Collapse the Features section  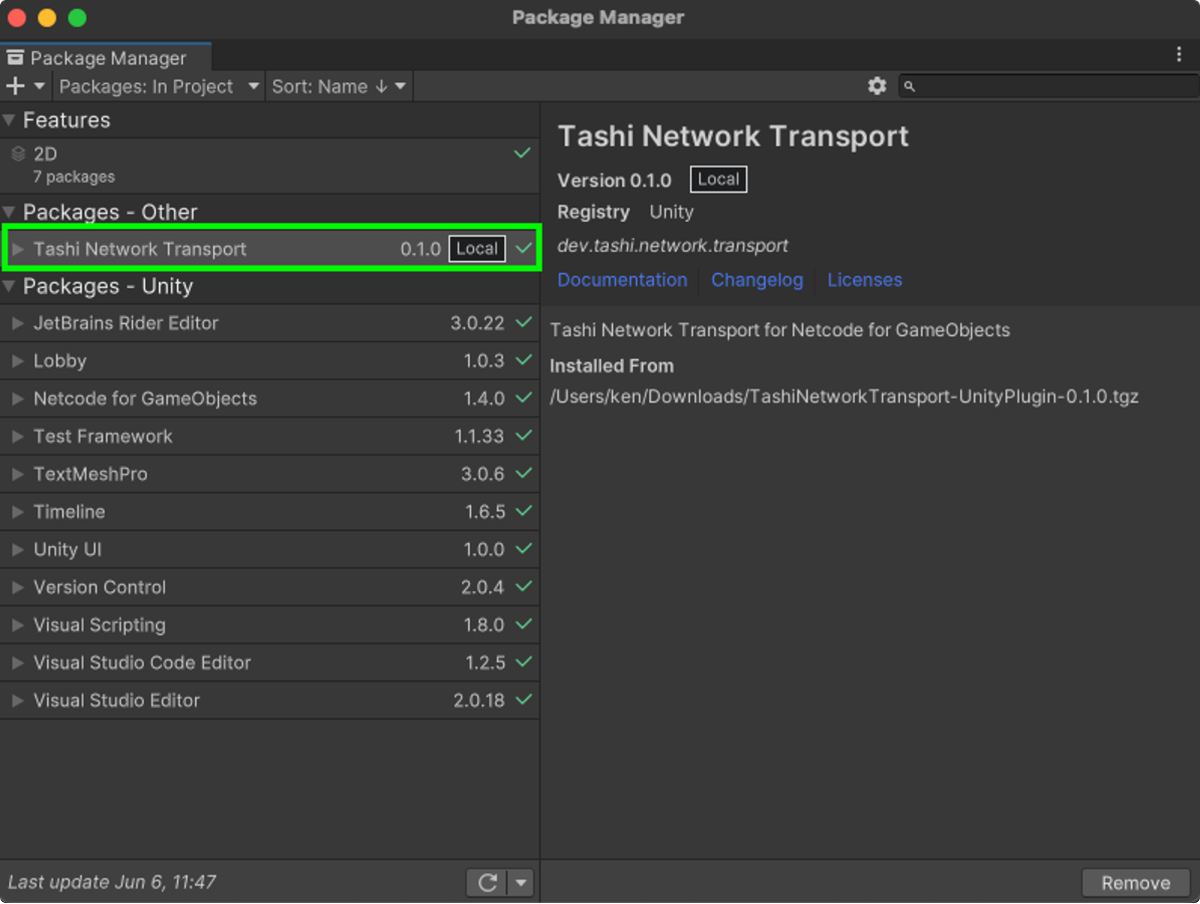[10, 121]
